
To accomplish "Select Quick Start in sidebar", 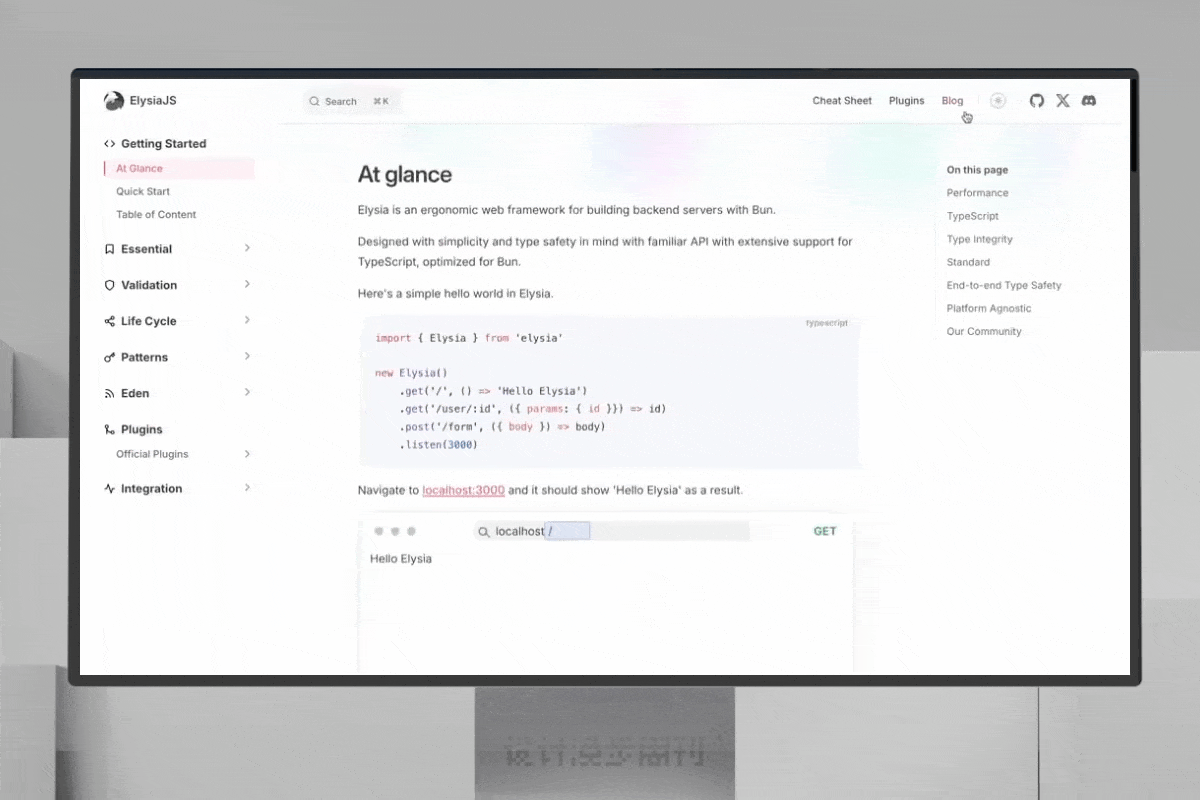I will tap(143, 192).
